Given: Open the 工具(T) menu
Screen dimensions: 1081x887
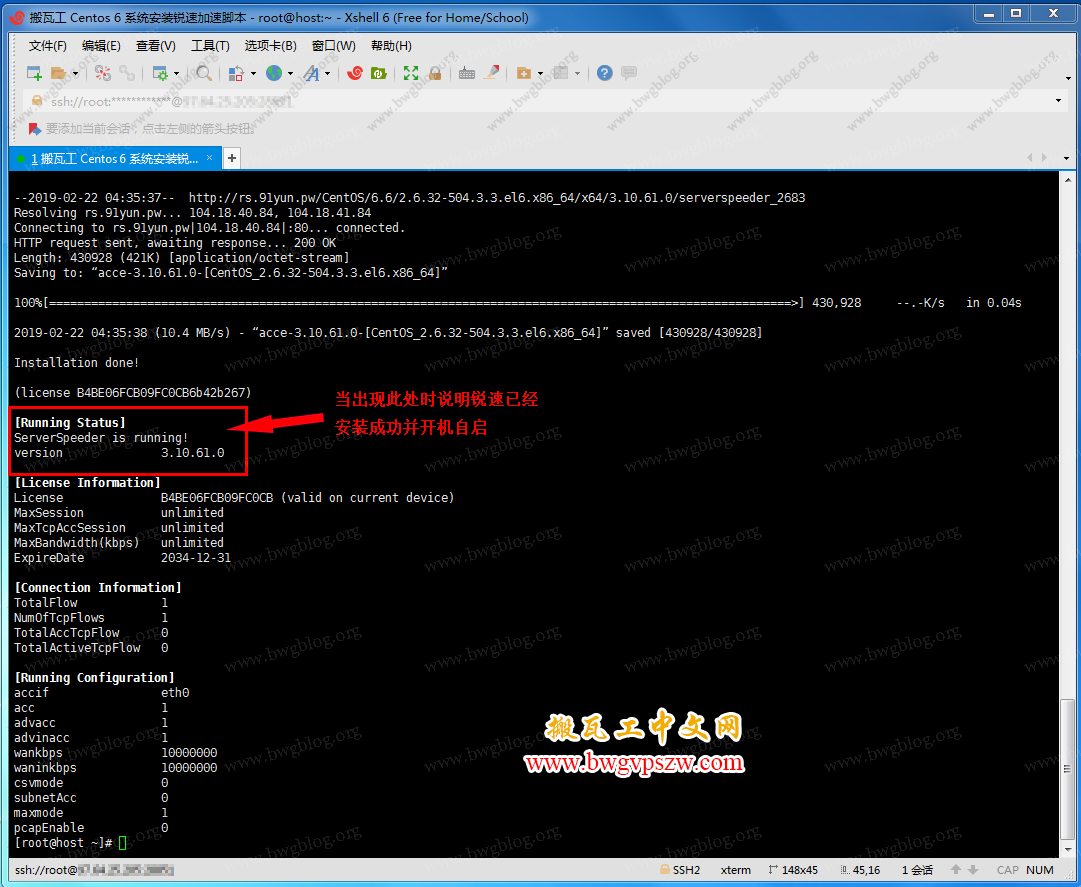Looking at the screenshot, I should coord(210,45).
